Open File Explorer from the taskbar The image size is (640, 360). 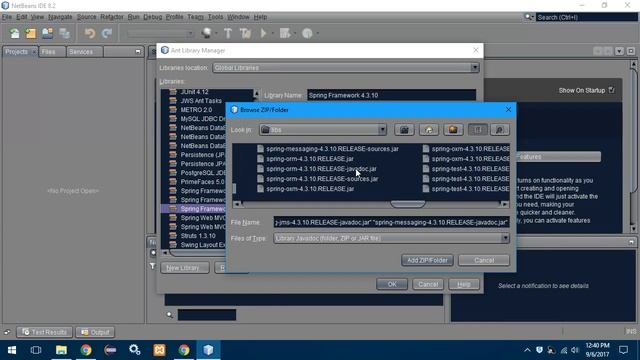tap(61, 350)
